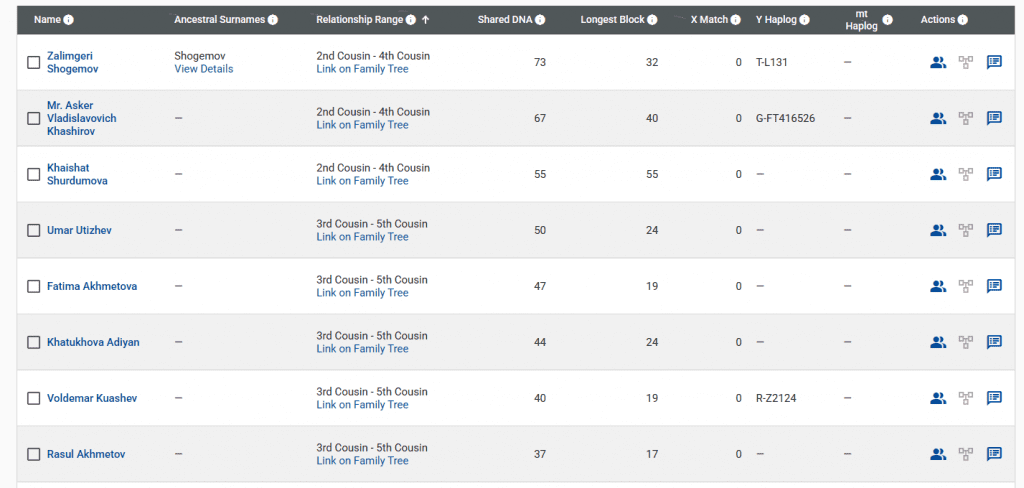Click the info icon next to Longest Block
The height and width of the screenshot is (488, 1024).
coord(652,20)
